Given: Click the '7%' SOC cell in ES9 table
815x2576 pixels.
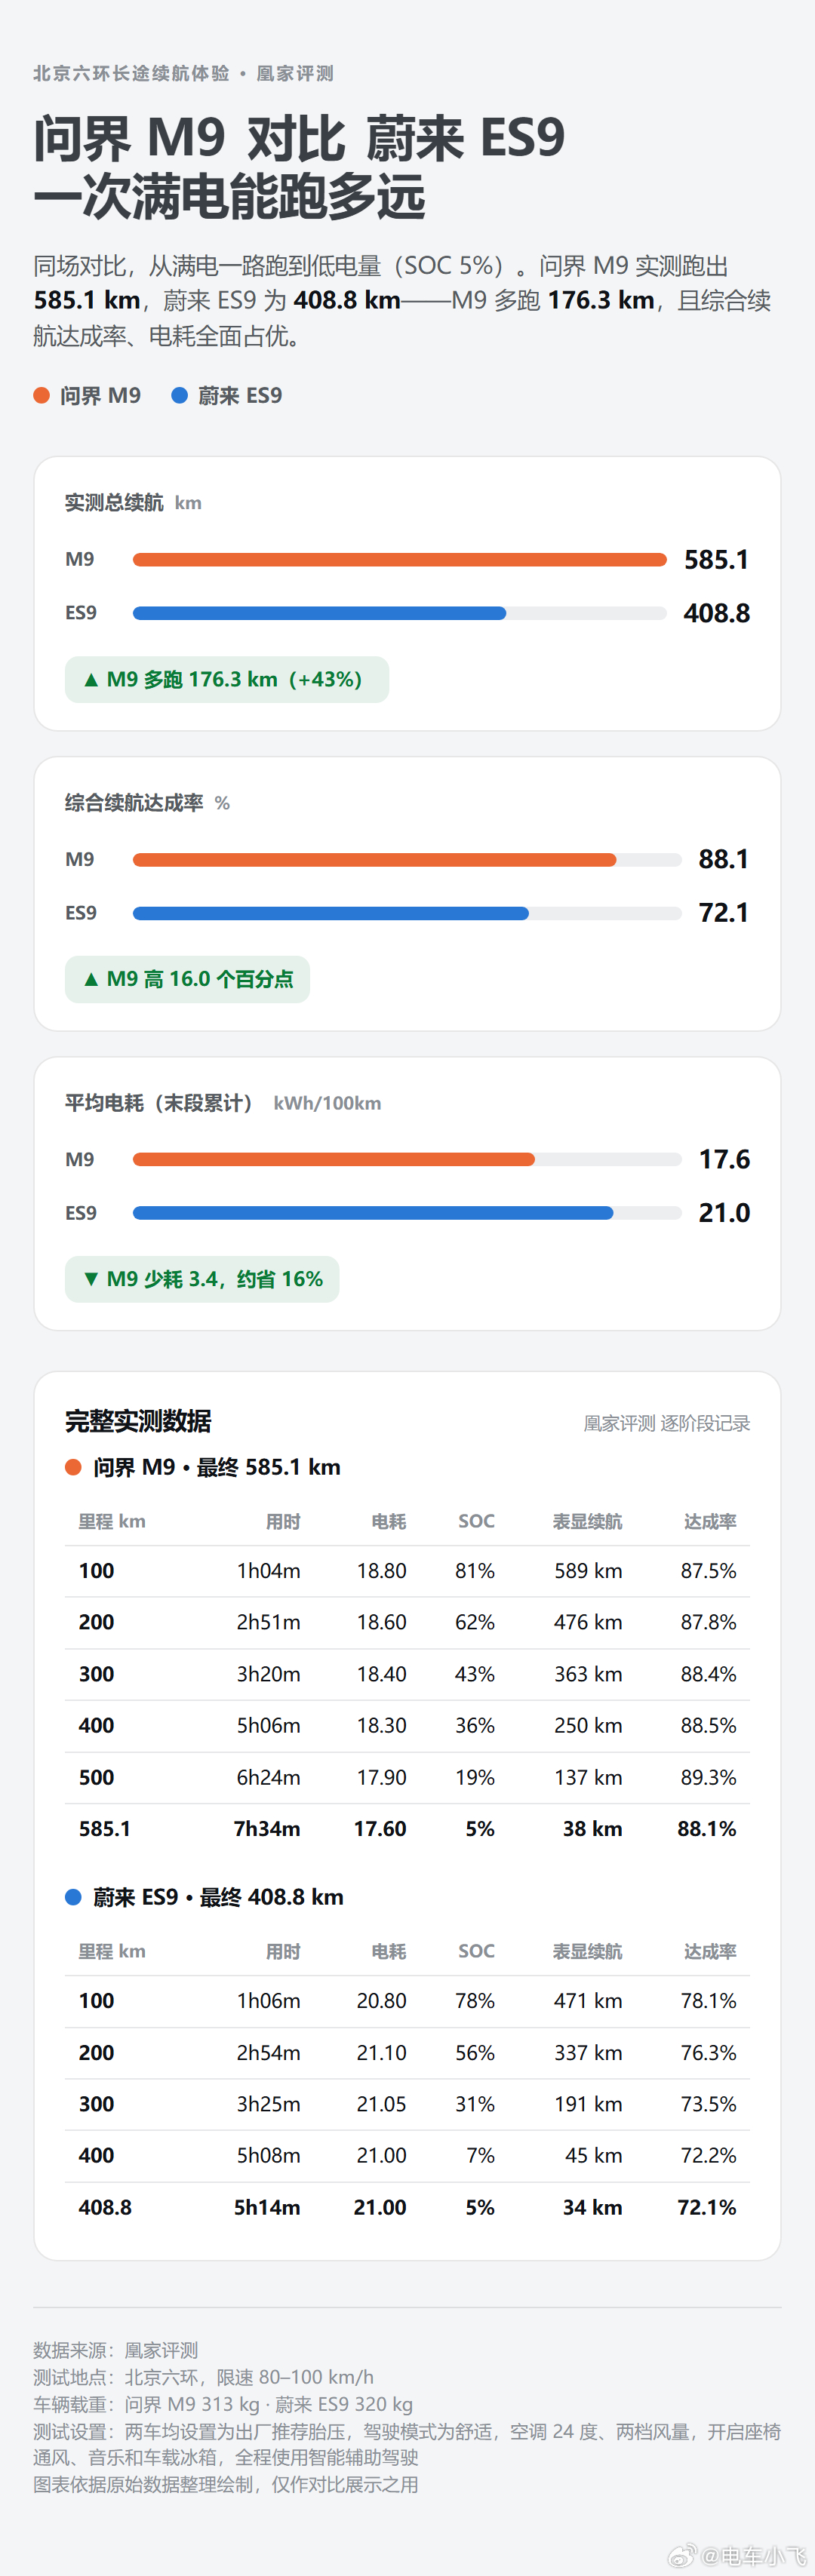Looking at the screenshot, I should (x=480, y=2155).
